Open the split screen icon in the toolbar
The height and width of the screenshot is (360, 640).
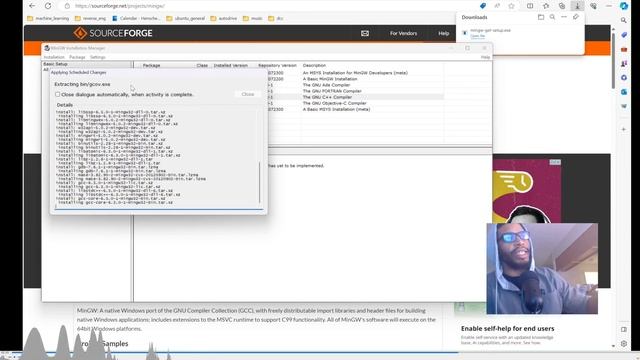(x=530, y=6)
